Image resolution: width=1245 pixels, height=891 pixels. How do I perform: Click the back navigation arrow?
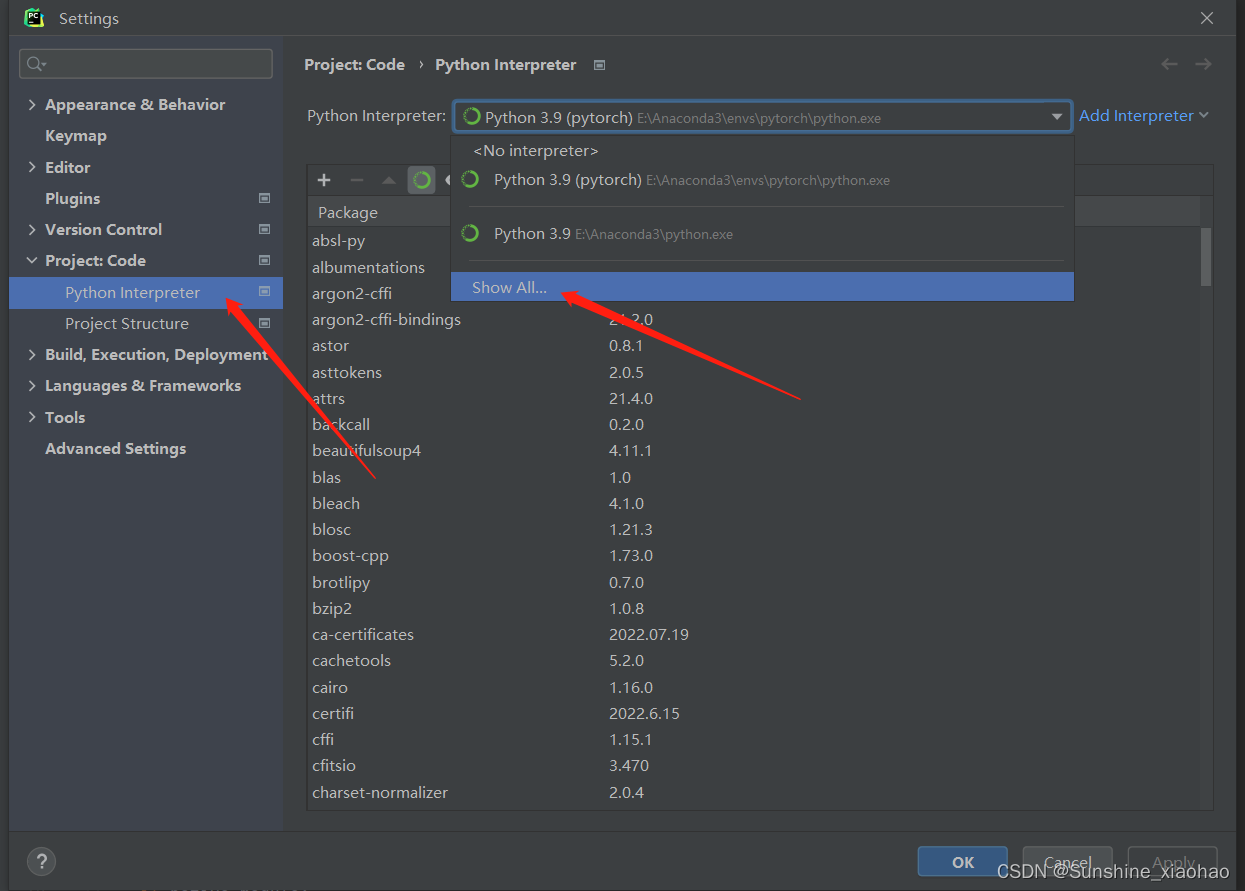coord(1169,64)
